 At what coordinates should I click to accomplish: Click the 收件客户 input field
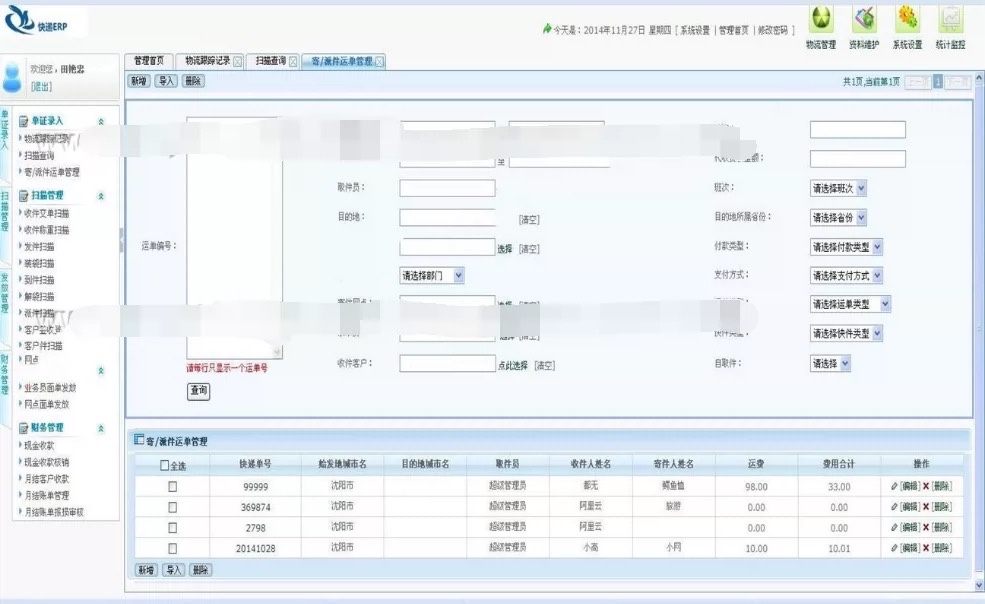447,363
